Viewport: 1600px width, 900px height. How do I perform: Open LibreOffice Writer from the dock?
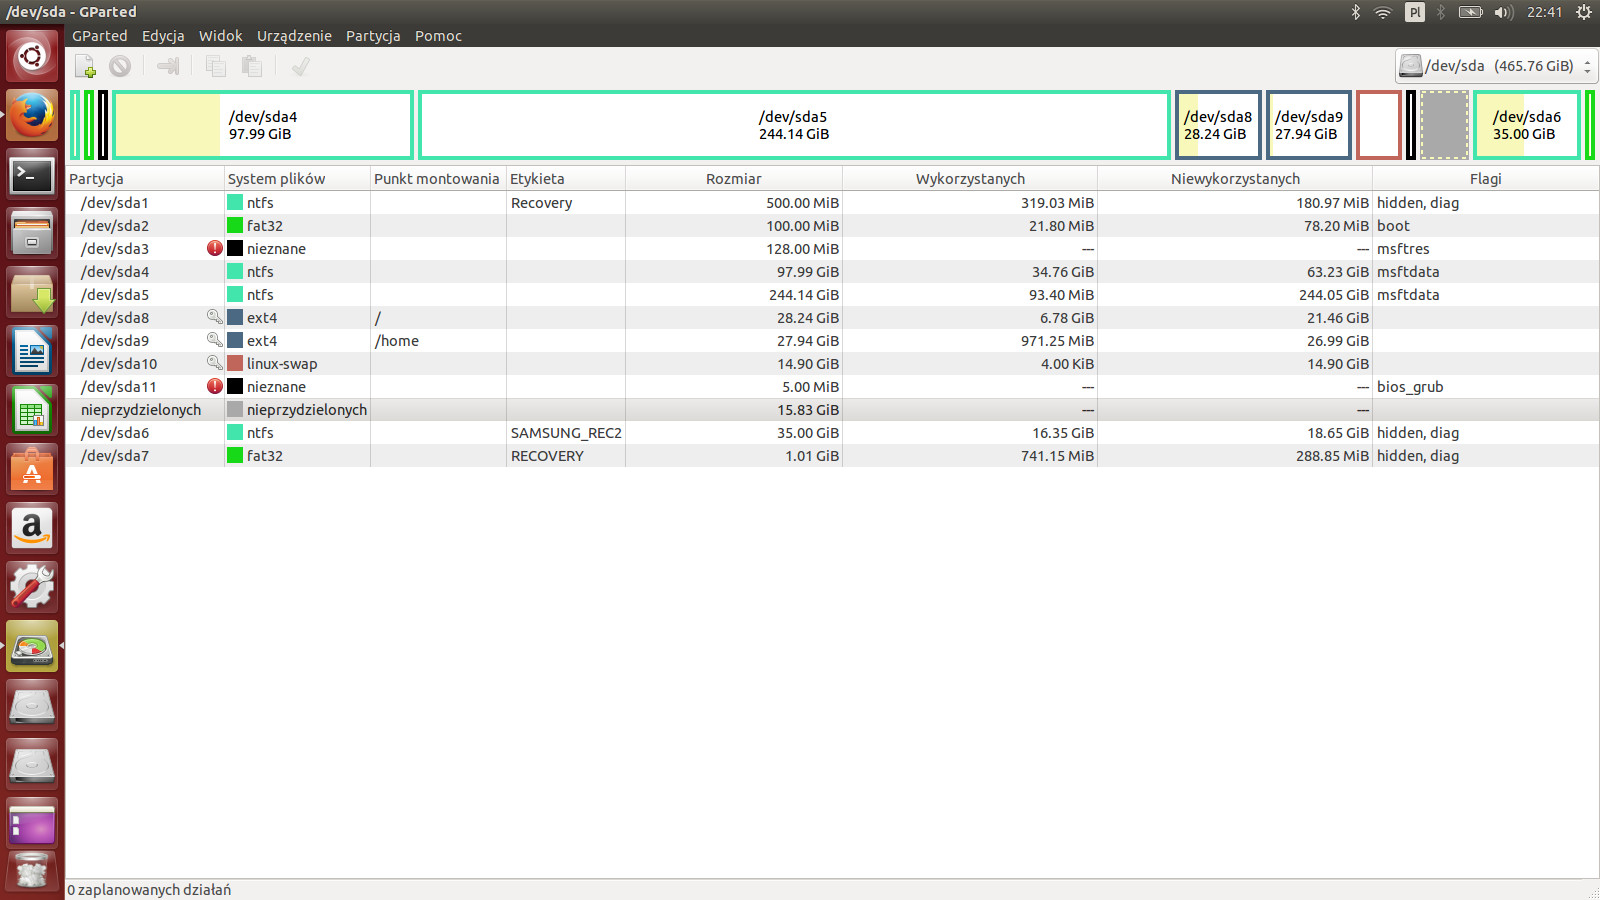pyautogui.click(x=32, y=351)
